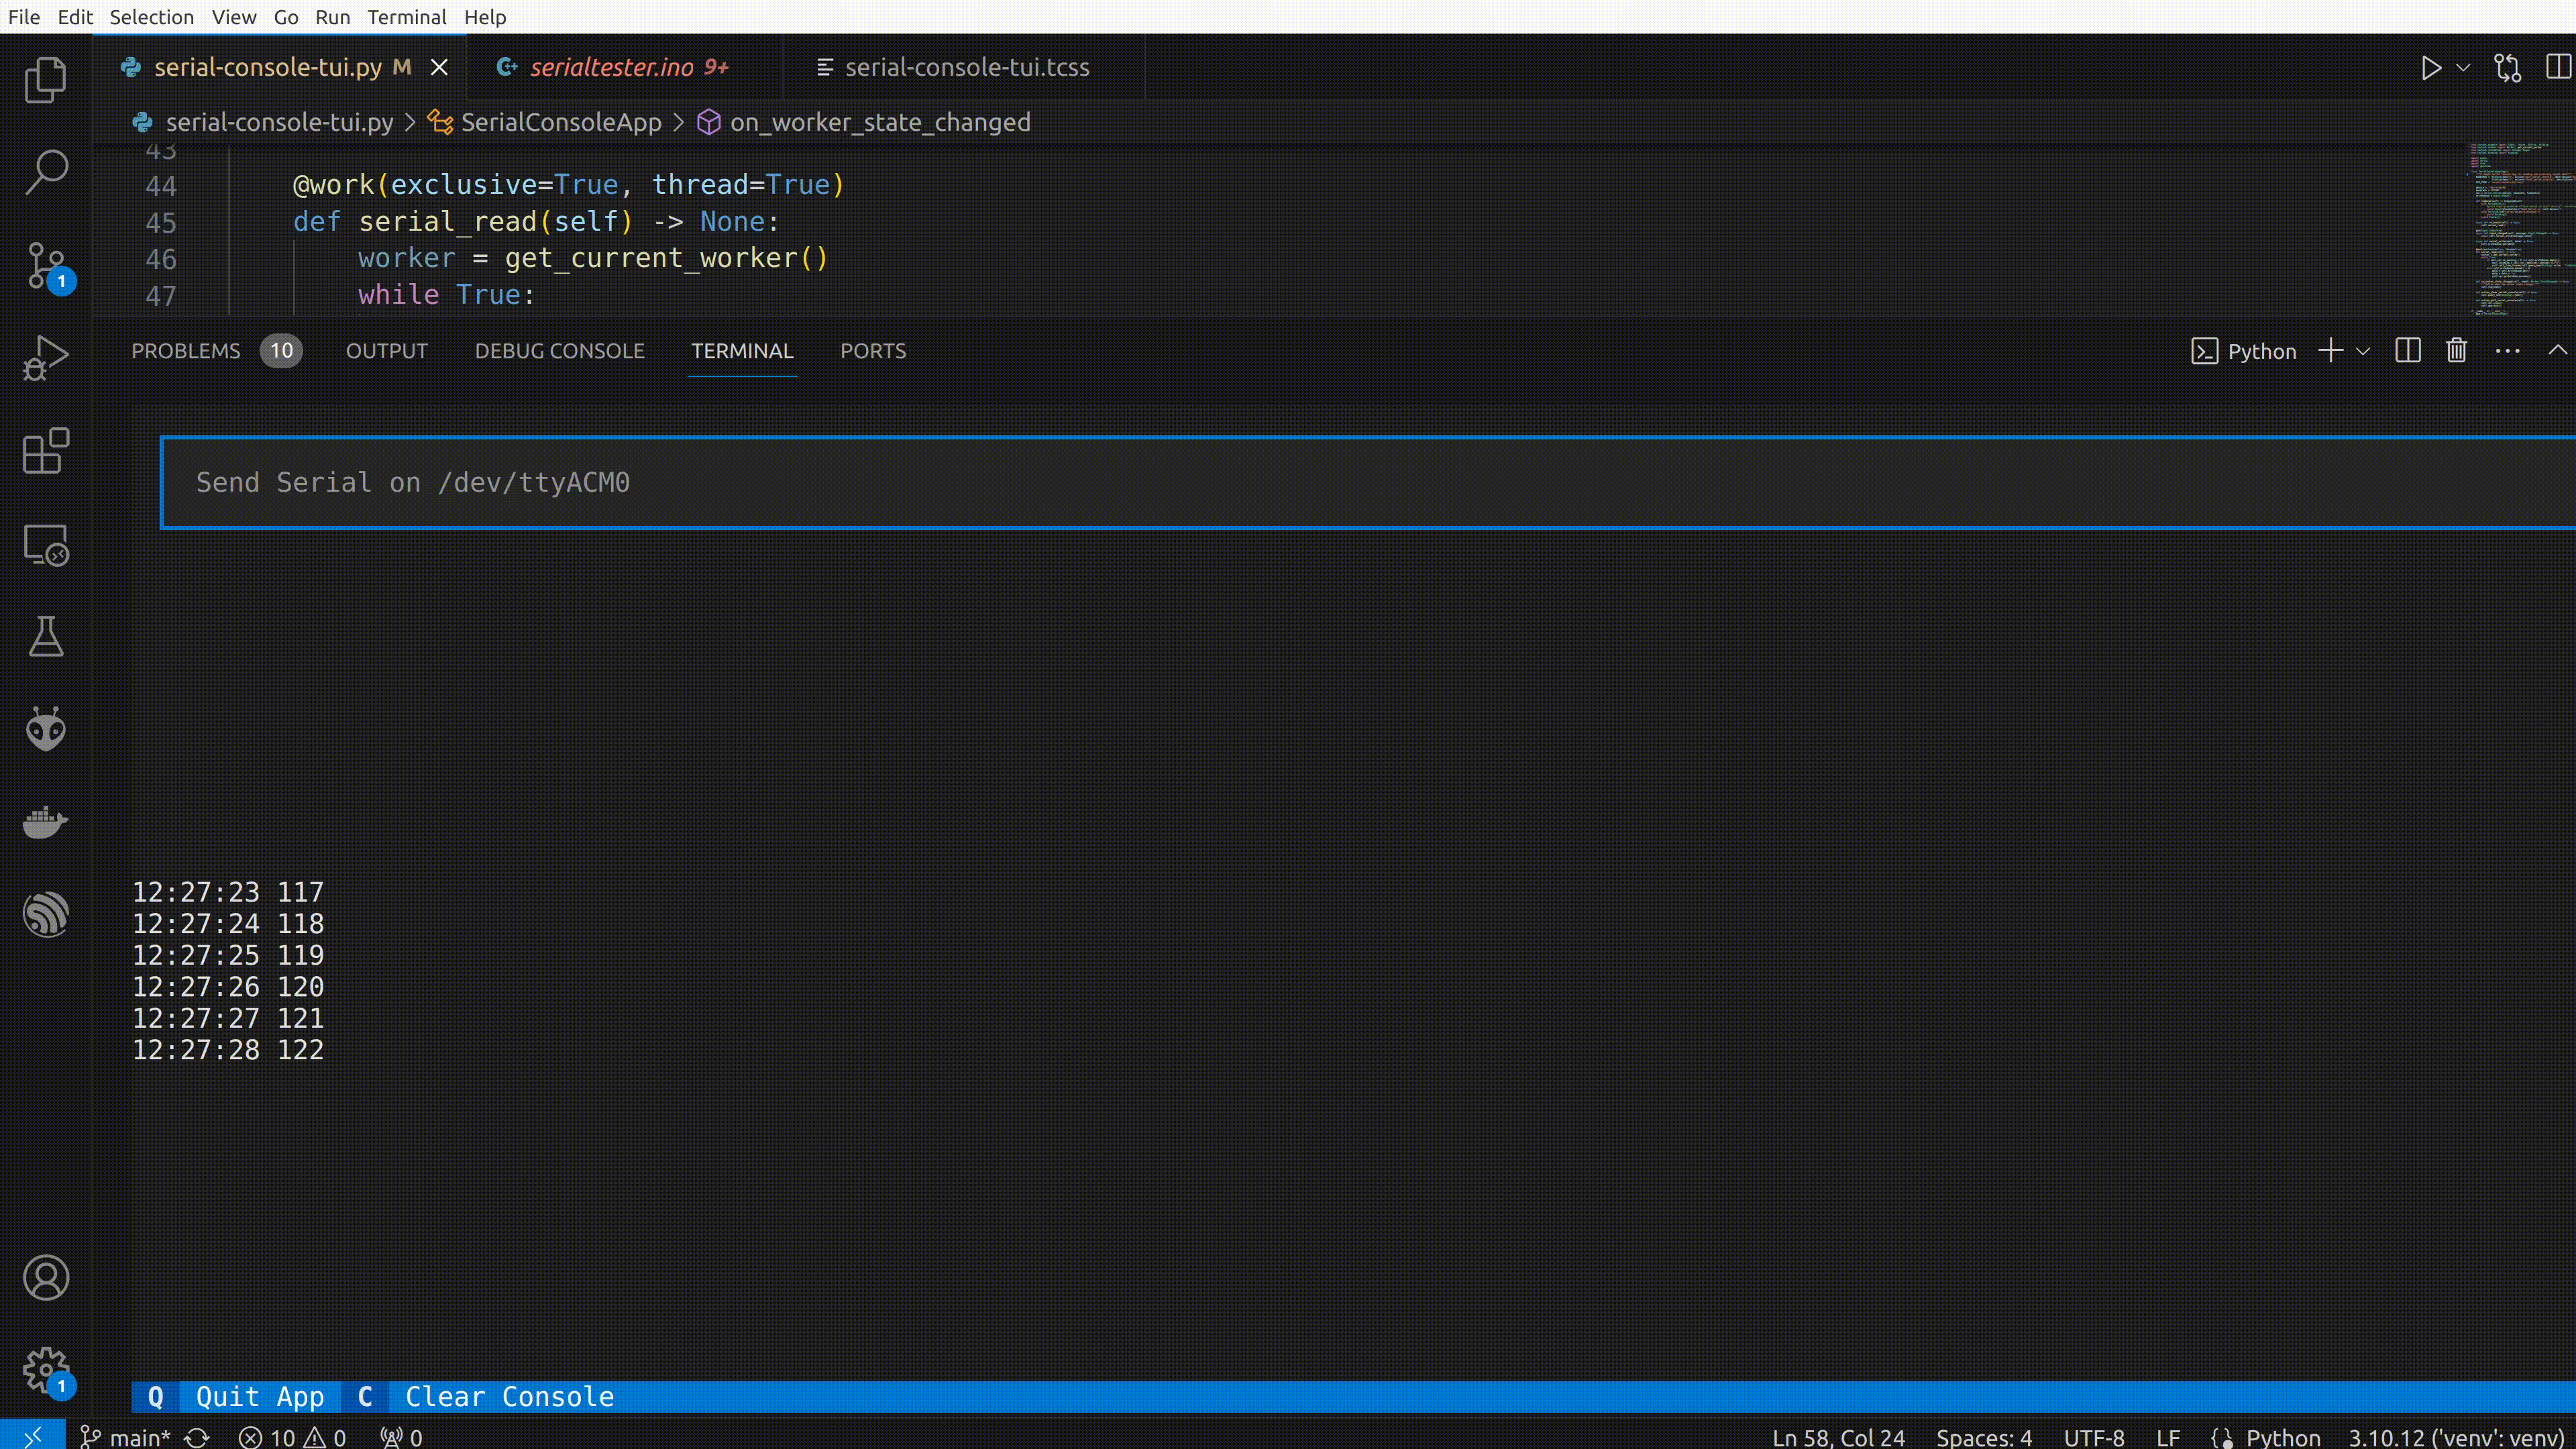The height and width of the screenshot is (1449, 2576).
Task: Maximize panel size with chevron up
Action: pos(2557,351)
